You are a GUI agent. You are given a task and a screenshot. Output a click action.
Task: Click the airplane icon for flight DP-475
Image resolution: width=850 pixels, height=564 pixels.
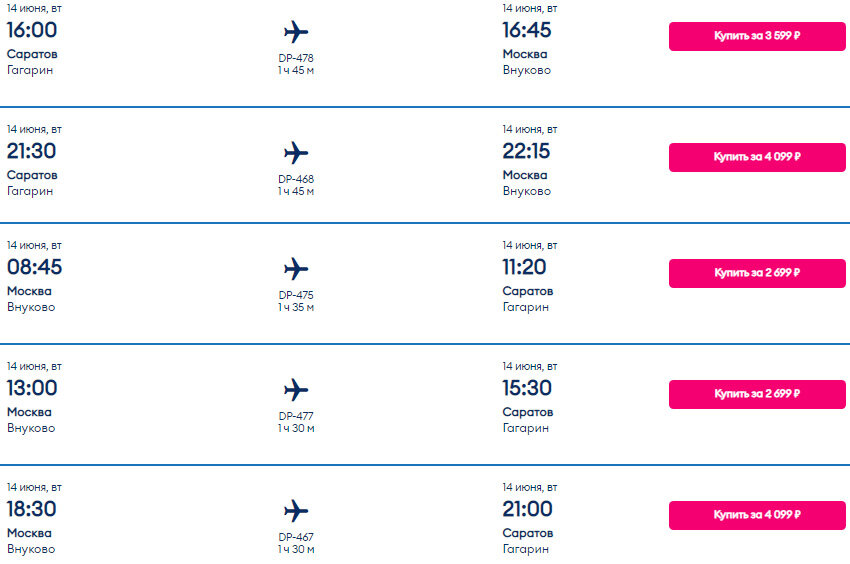(296, 269)
